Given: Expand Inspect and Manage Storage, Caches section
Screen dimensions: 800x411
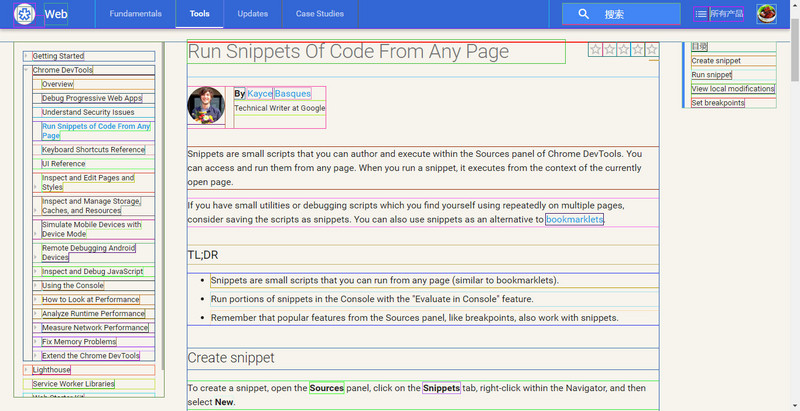Looking at the screenshot, I should click(x=36, y=211).
